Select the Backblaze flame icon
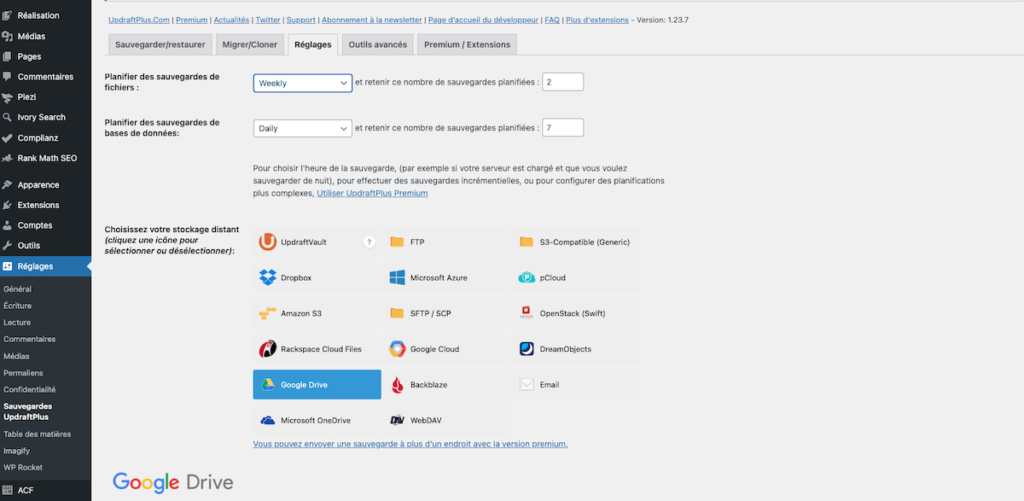 (397, 385)
